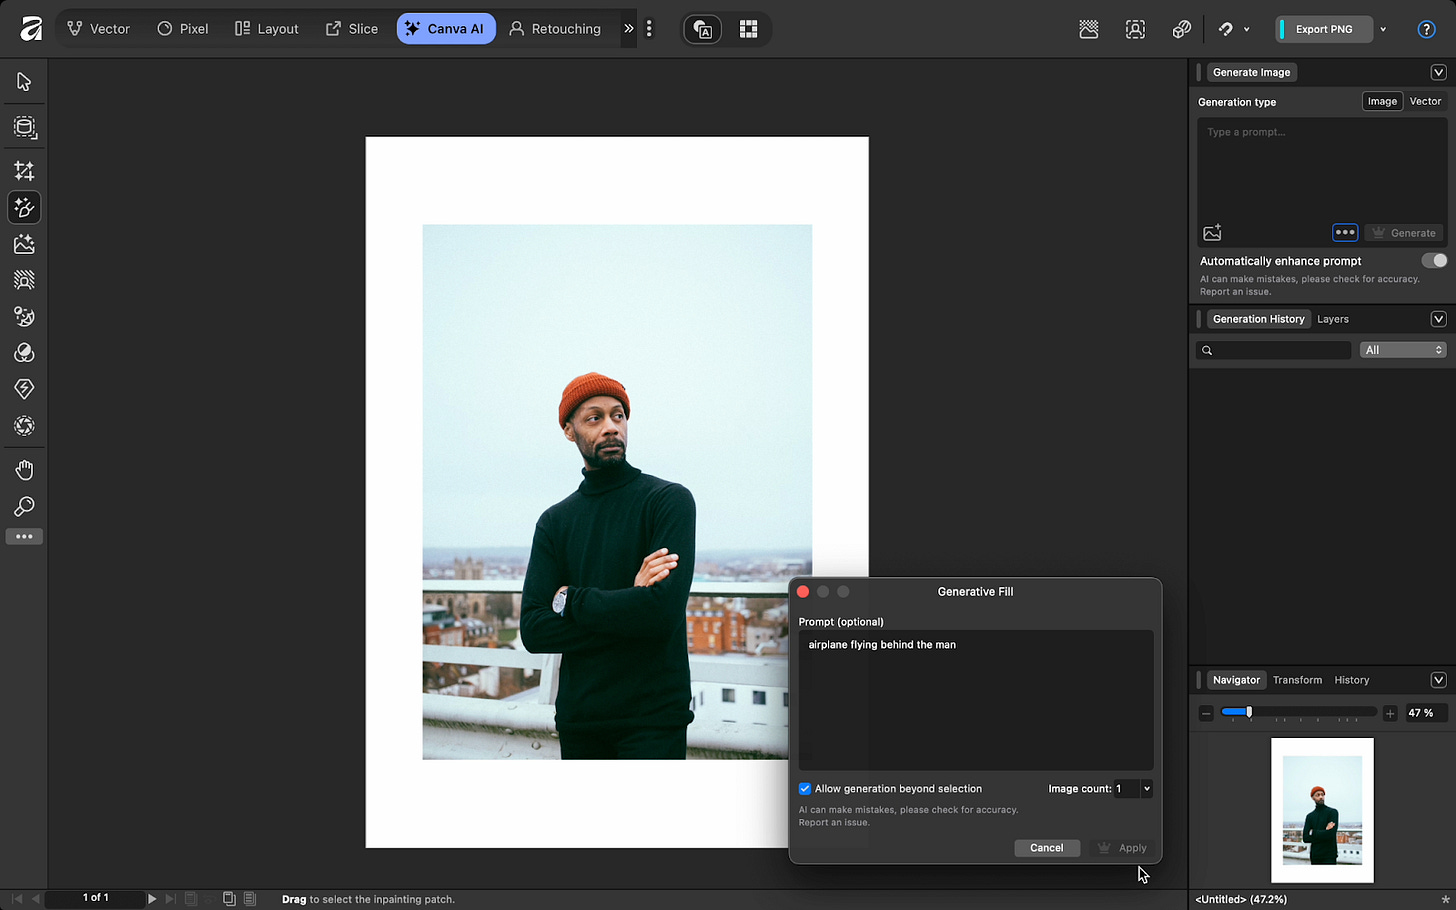
Task: Select the Crop tool in left toolbar
Action: [x=24, y=171]
